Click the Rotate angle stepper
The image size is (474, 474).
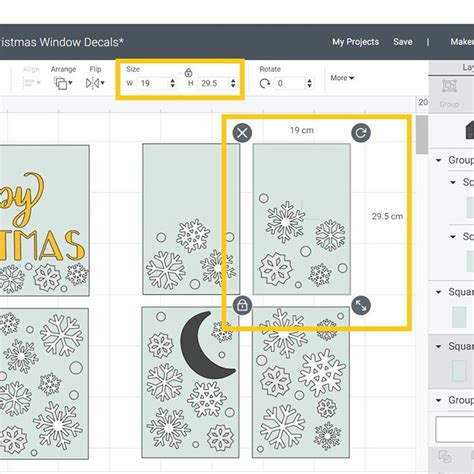309,83
